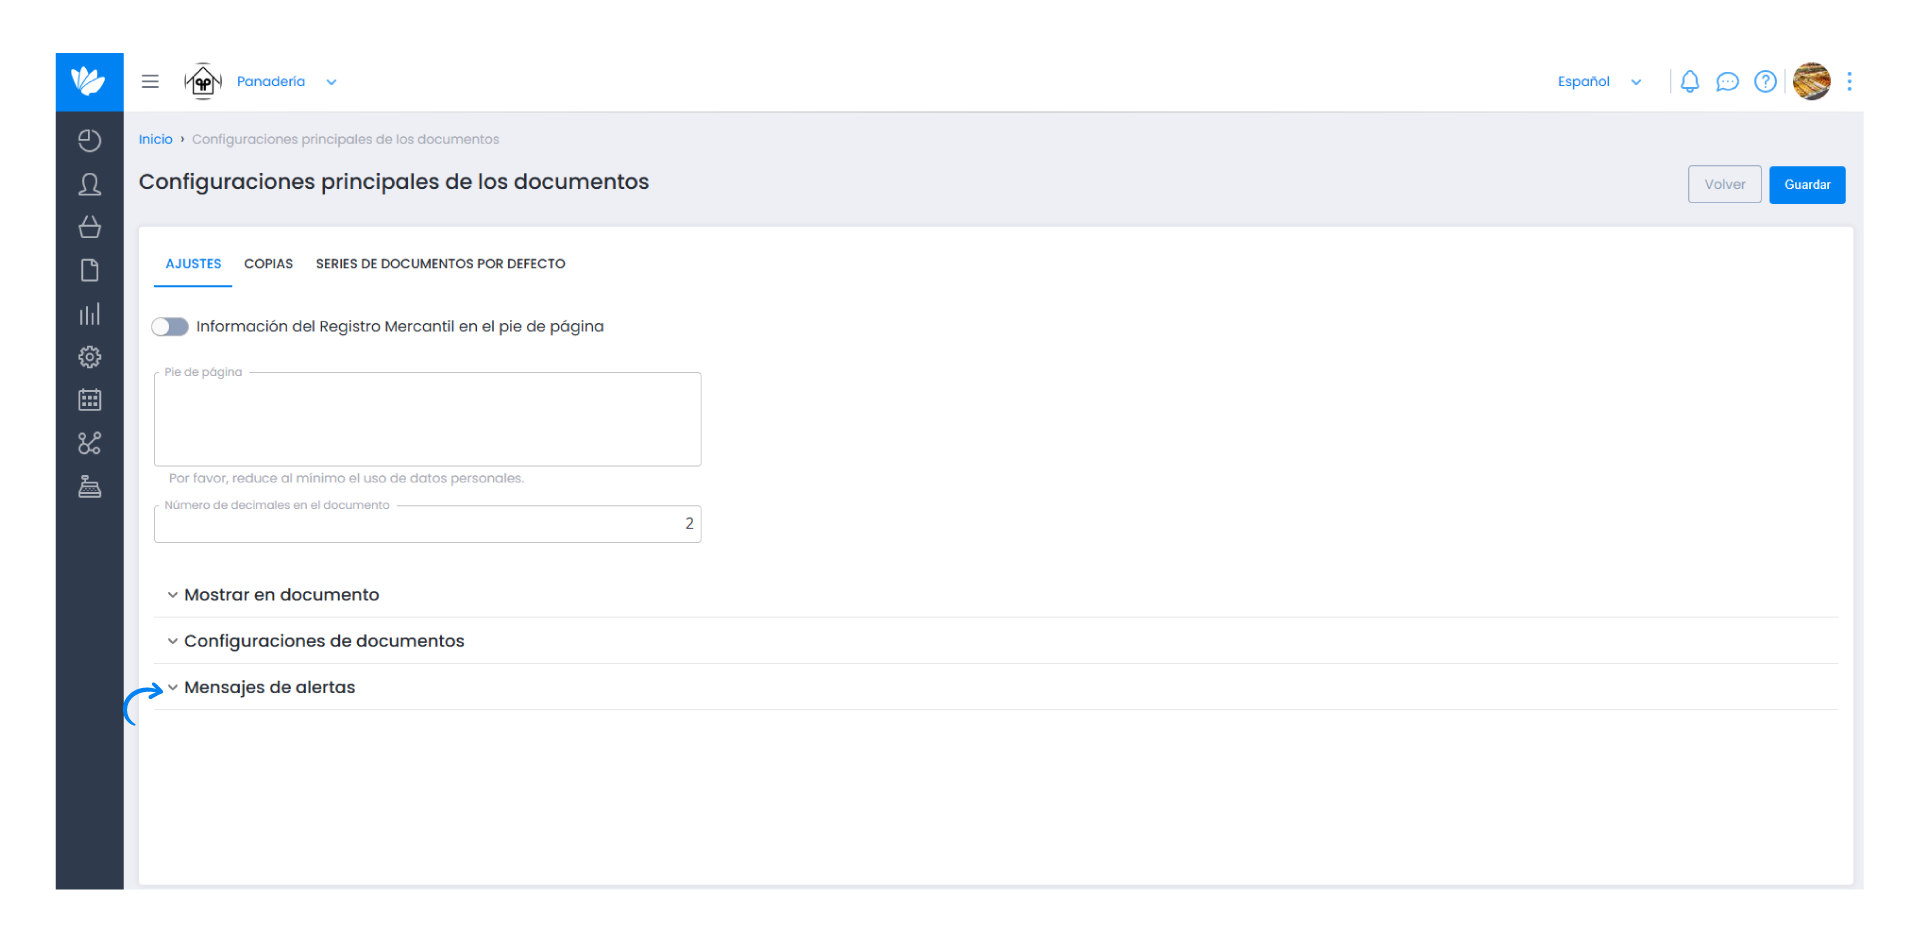Click the Volver button
Image resolution: width=1920 pixels, height=948 pixels.
tap(1724, 185)
